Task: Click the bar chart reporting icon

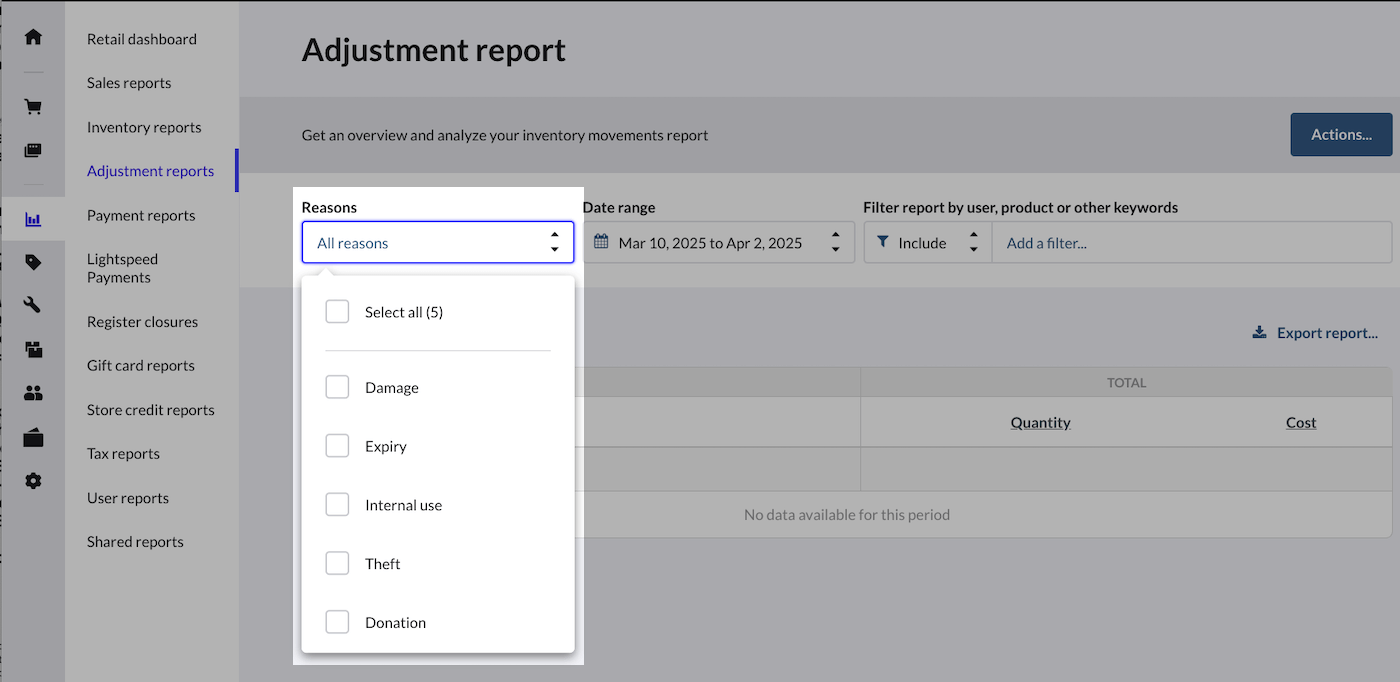Action: coord(33,219)
